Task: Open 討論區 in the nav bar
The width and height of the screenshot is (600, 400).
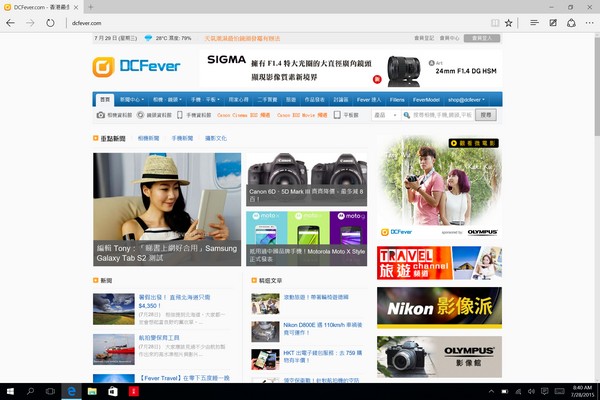Action: click(x=341, y=100)
